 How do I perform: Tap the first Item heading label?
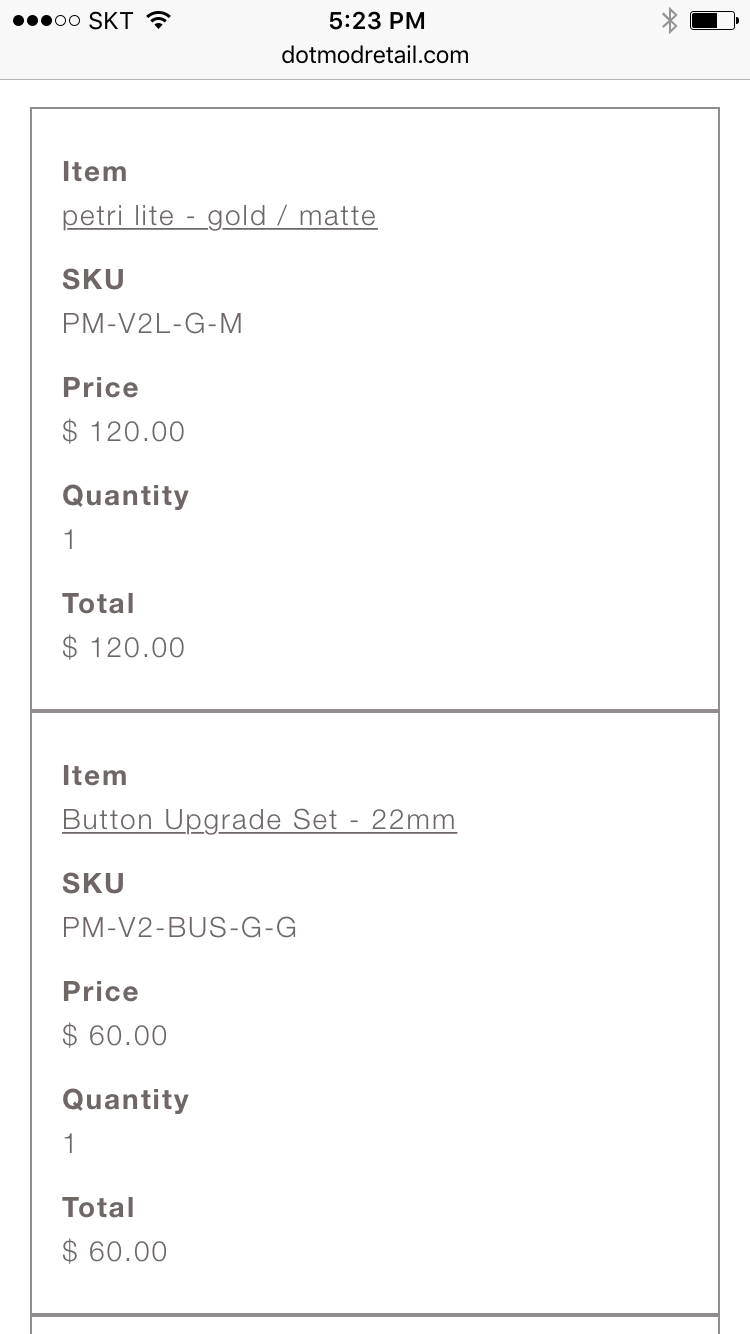point(94,172)
